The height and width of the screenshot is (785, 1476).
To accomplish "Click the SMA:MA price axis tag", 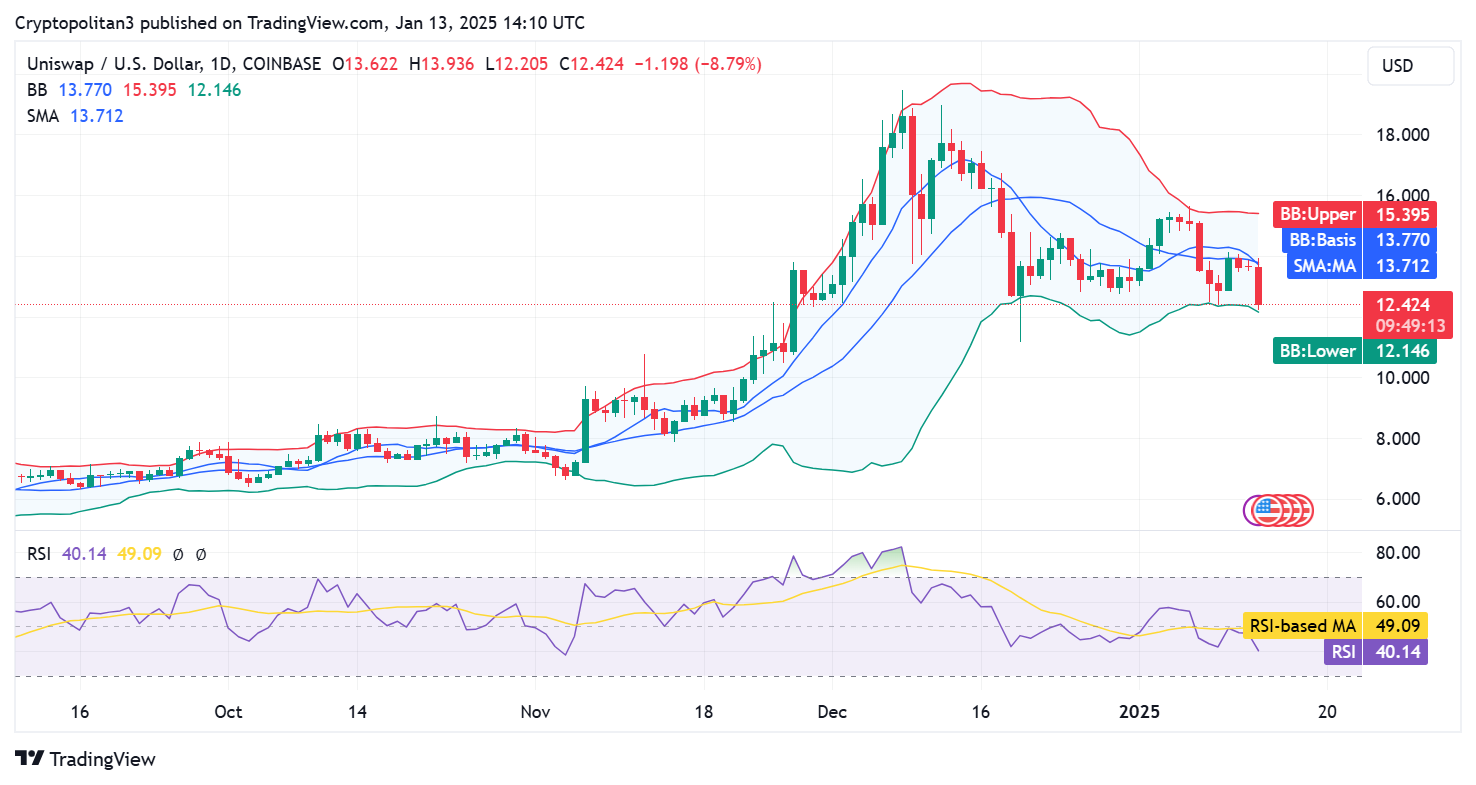I will coord(1361,266).
